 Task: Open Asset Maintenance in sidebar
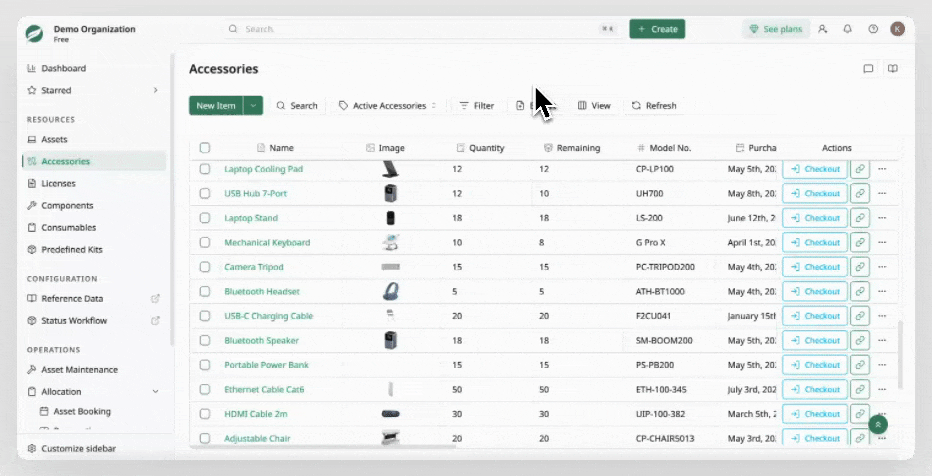[x=94, y=369]
